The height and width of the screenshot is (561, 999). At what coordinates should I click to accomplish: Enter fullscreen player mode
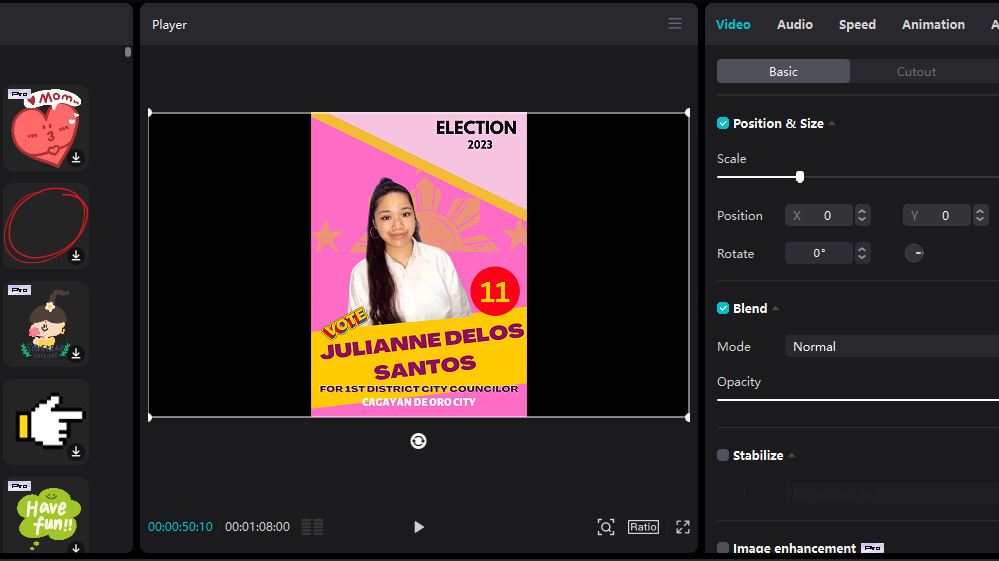click(683, 527)
